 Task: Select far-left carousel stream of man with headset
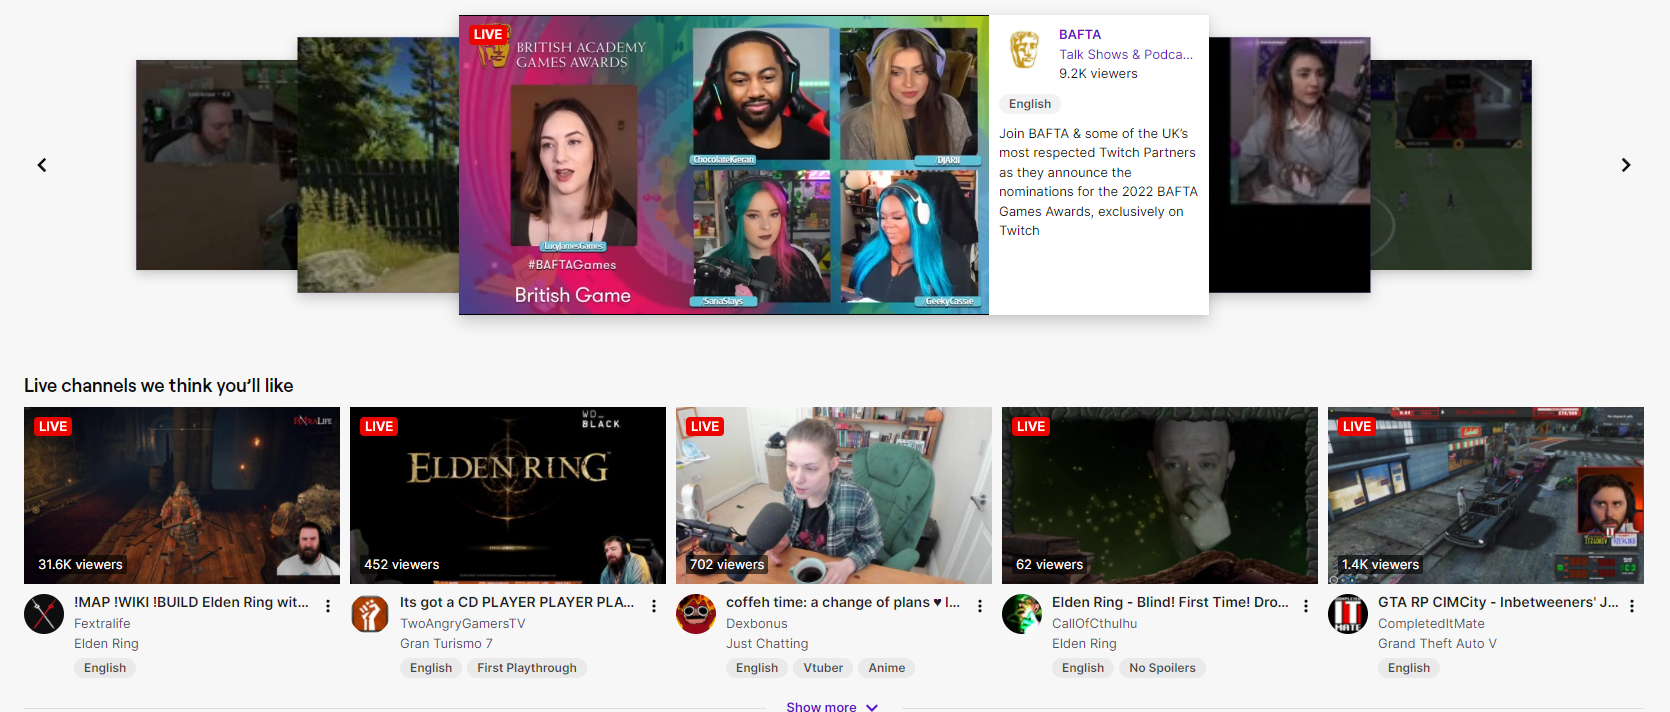click(216, 165)
